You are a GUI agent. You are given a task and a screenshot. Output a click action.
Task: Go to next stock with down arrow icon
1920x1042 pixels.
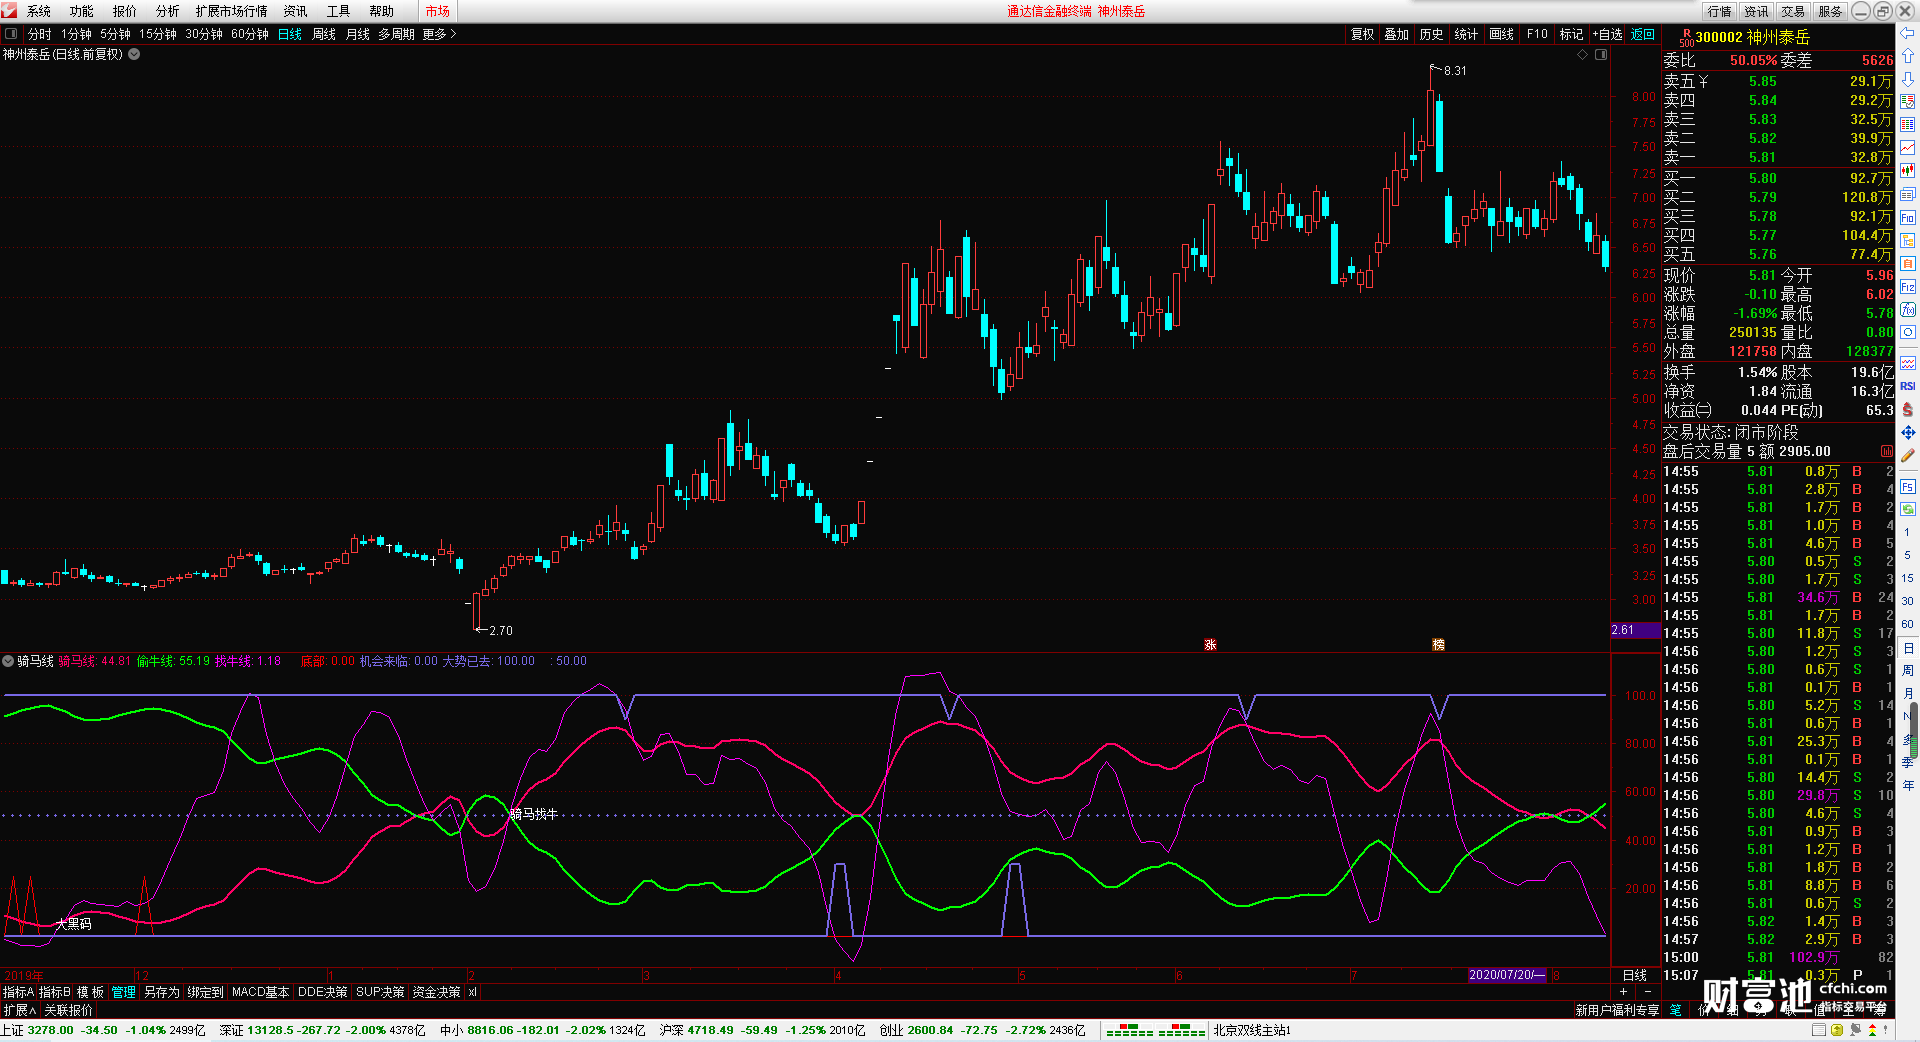(1908, 79)
